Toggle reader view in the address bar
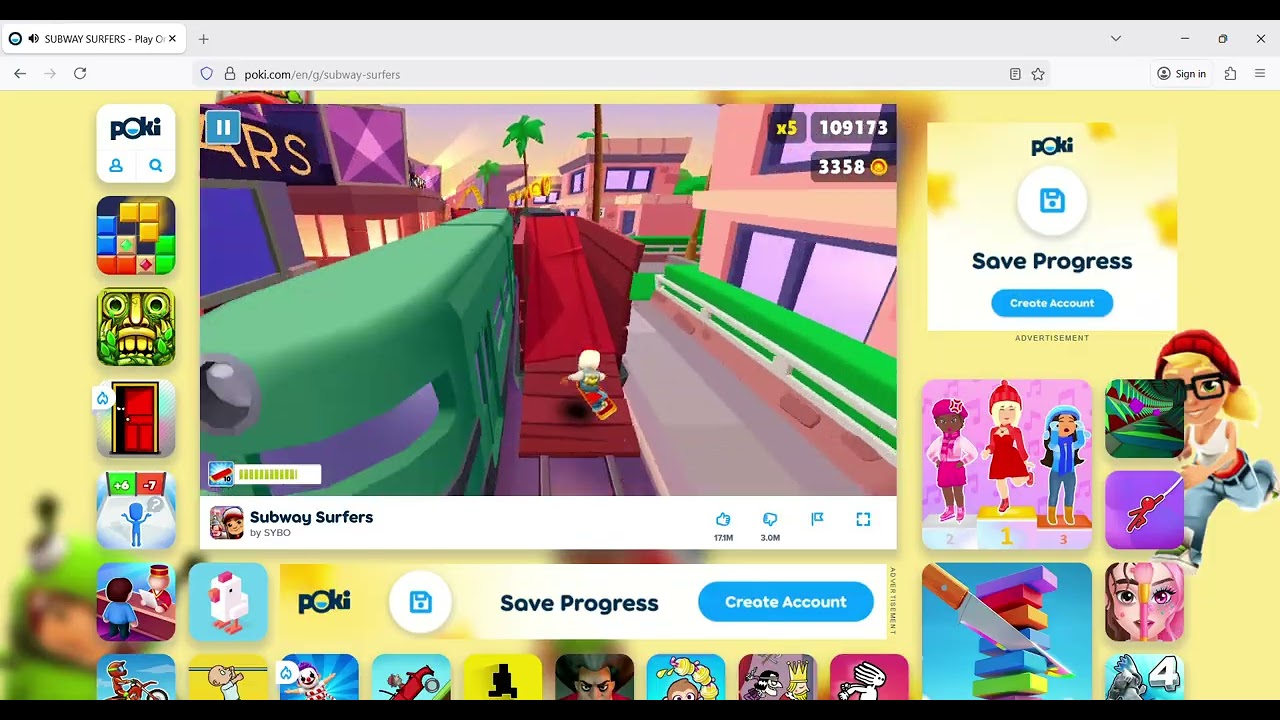Viewport: 1280px width, 720px height. click(1015, 74)
